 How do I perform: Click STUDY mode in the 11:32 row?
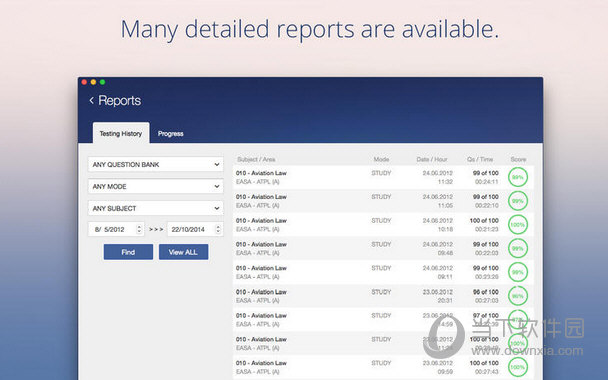(381, 173)
